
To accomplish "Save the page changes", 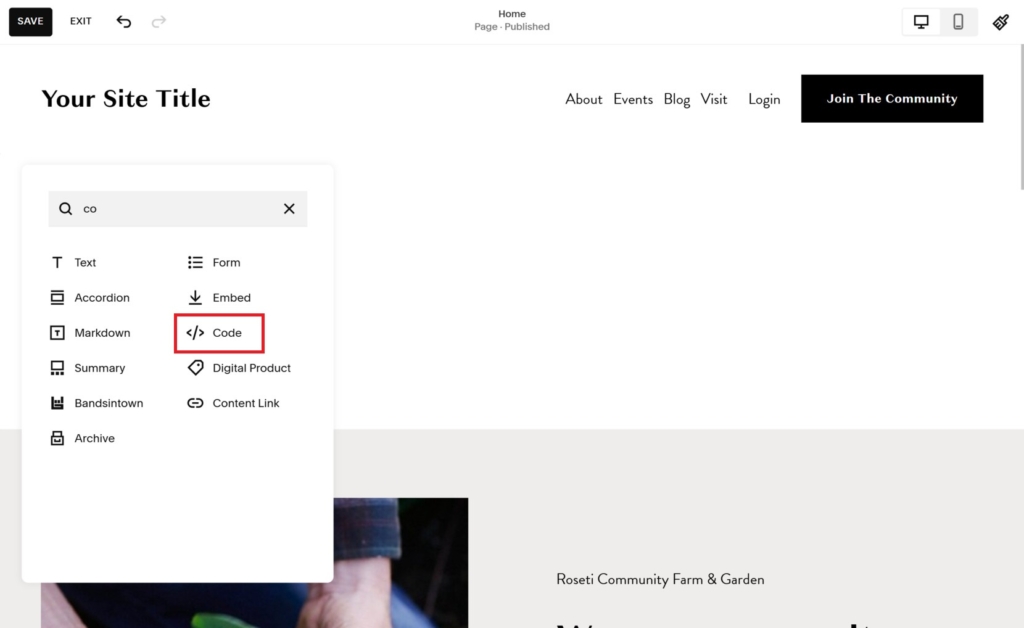I will point(29,21).
